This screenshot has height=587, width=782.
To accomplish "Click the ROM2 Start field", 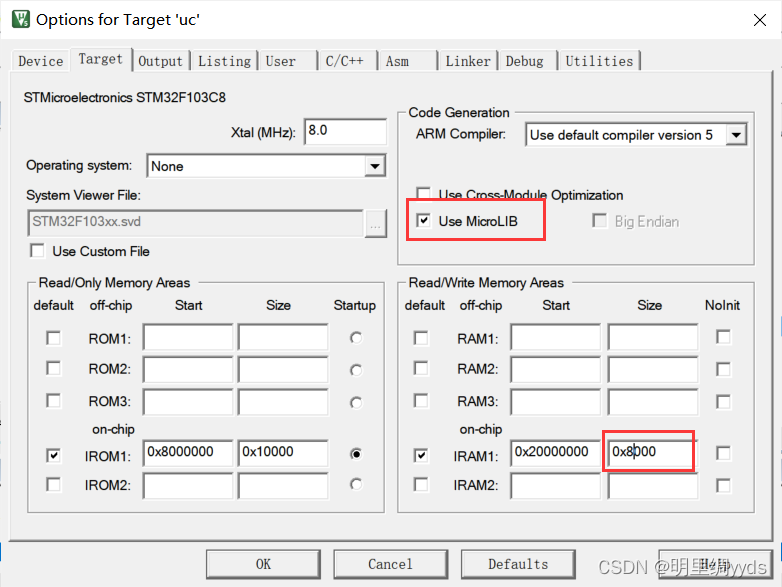I will (188, 369).
